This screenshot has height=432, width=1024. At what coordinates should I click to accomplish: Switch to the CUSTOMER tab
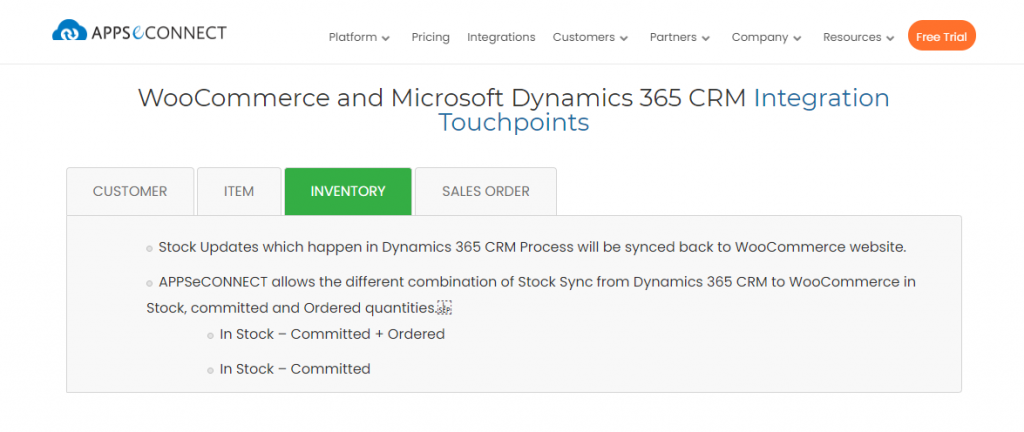point(130,191)
